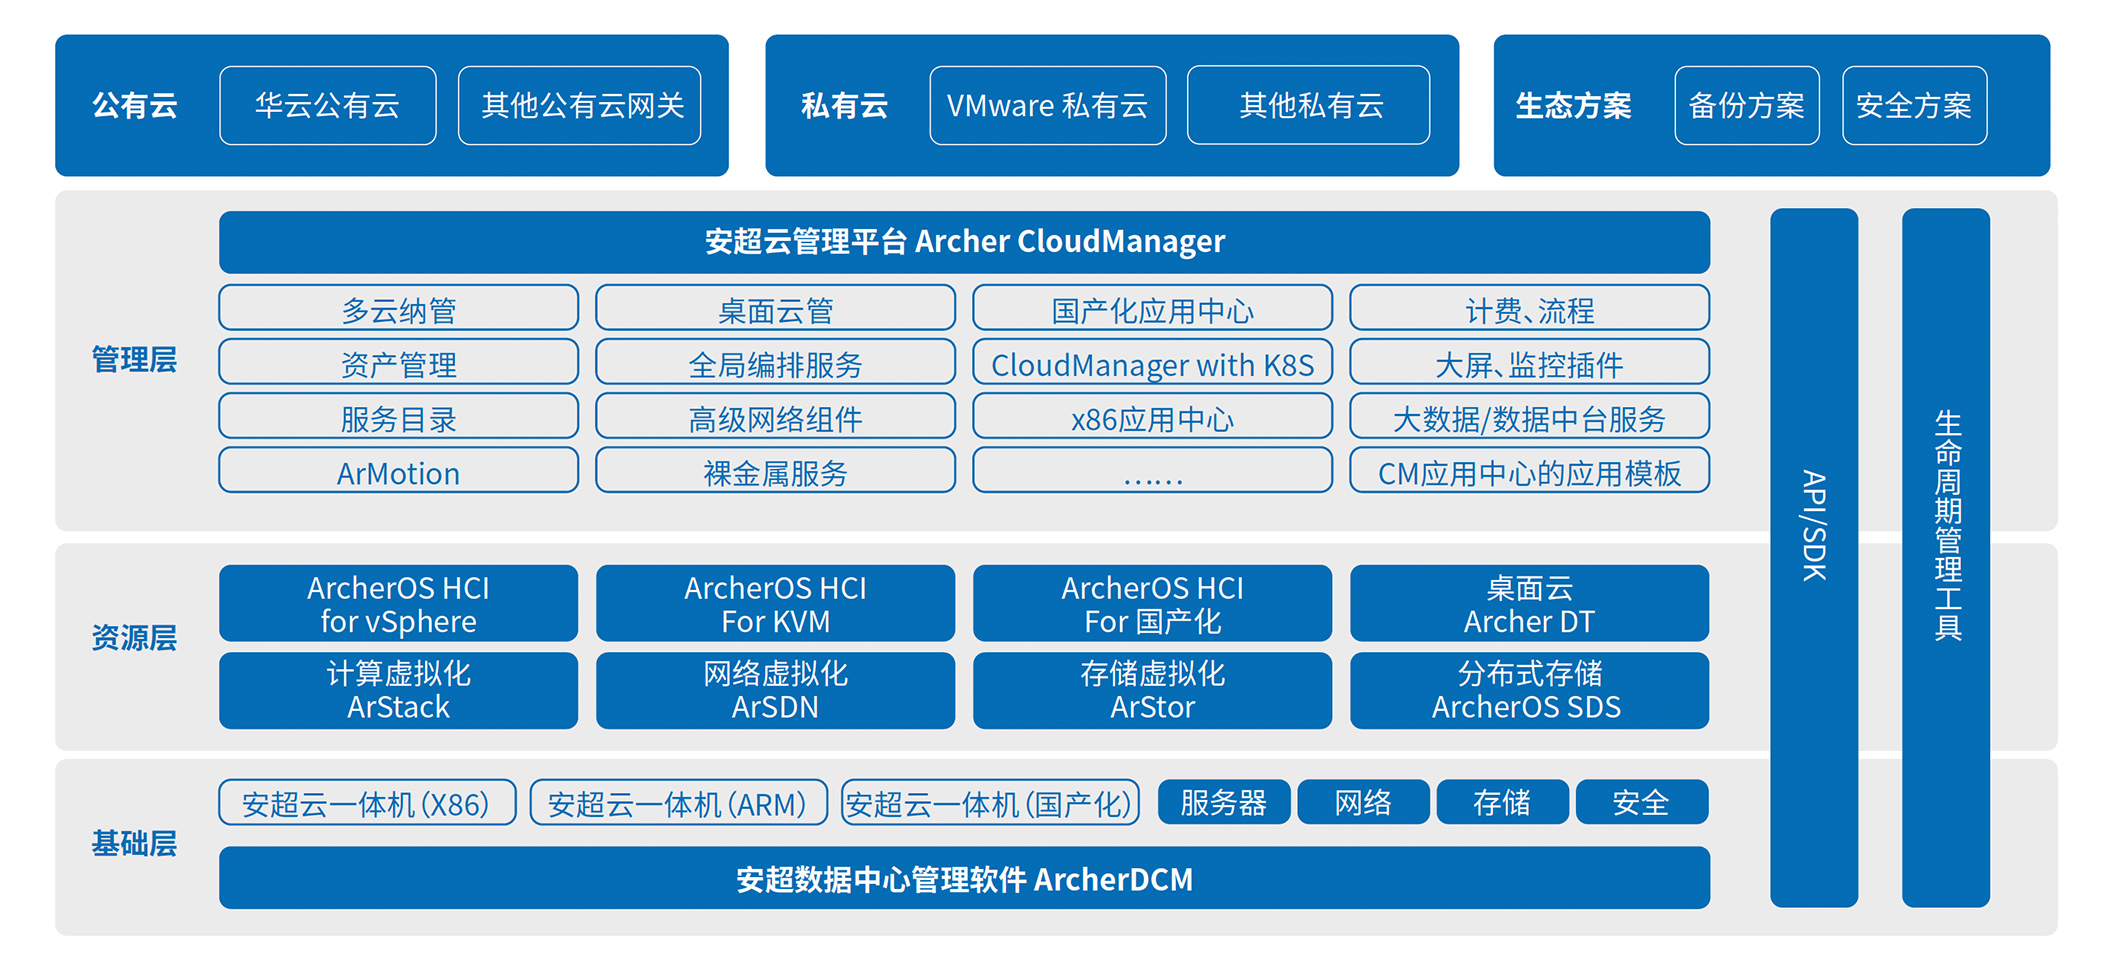Select the 全局编排服务 module
This screenshot has height=959, width=2105.
(x=775, y=362)
